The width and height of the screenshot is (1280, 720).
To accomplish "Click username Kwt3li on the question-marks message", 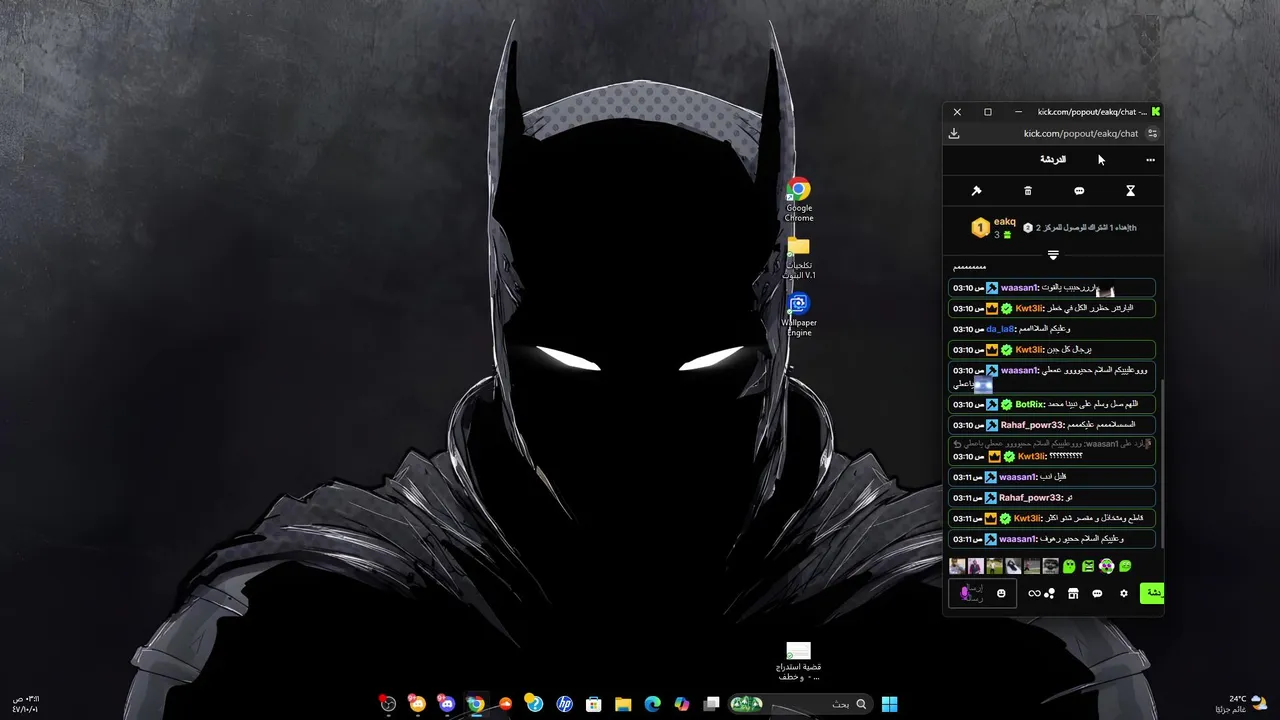I will pyautogui.click(x=1033, y=457).
